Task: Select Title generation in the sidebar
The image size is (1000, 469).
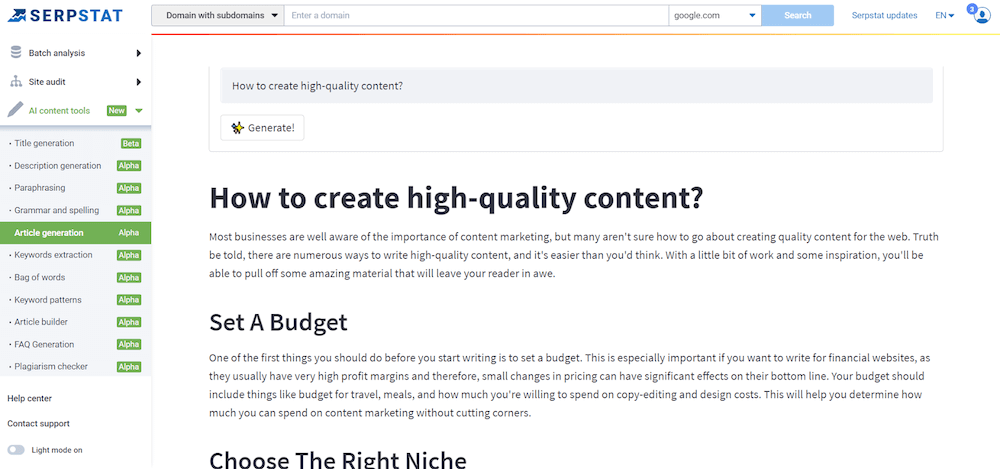Action: pyautogui.click(x=44, y=143)
